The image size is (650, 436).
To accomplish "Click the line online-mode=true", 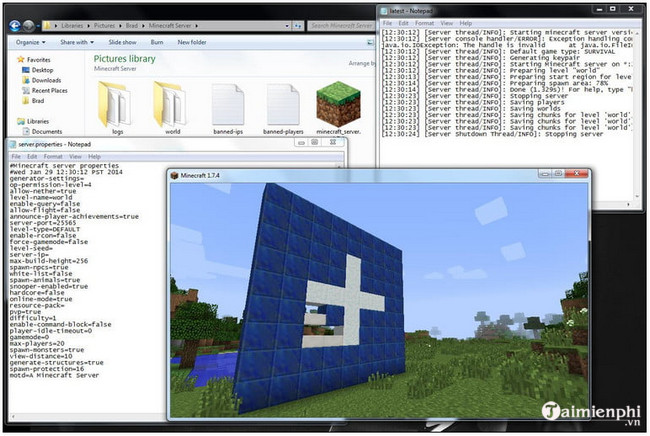I will pyautogui.click(x=41, y=299).
